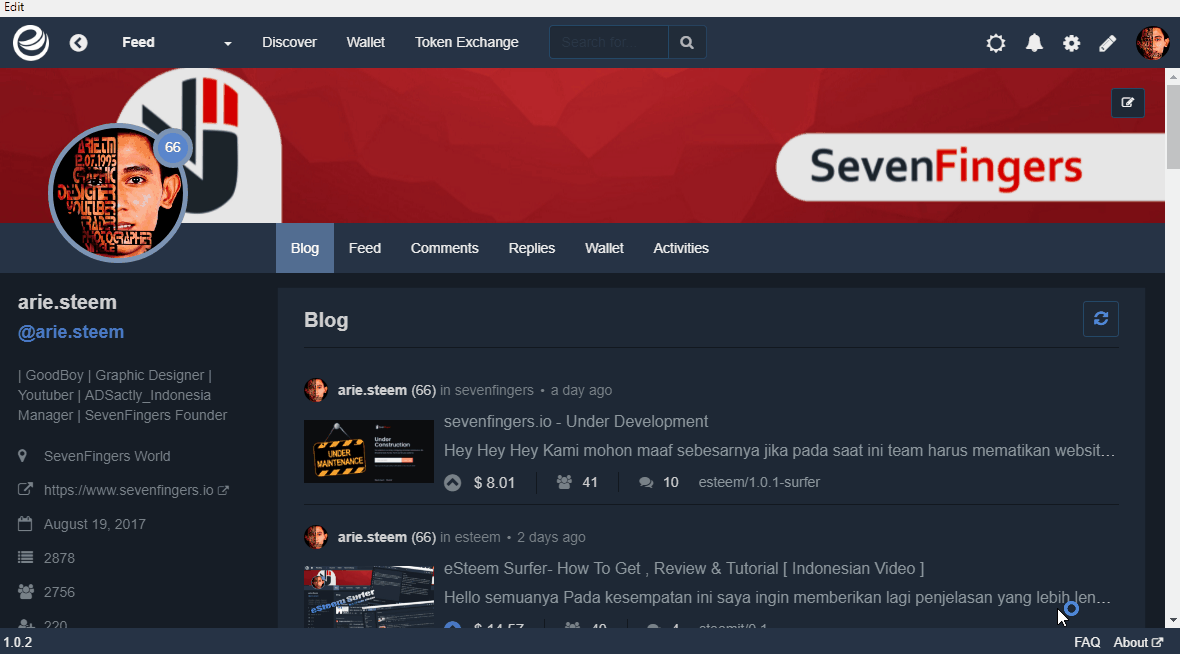Open settings gear icon
Image resolution: width=1180 pixels, height=654 pixels.
click(1072, 43)
